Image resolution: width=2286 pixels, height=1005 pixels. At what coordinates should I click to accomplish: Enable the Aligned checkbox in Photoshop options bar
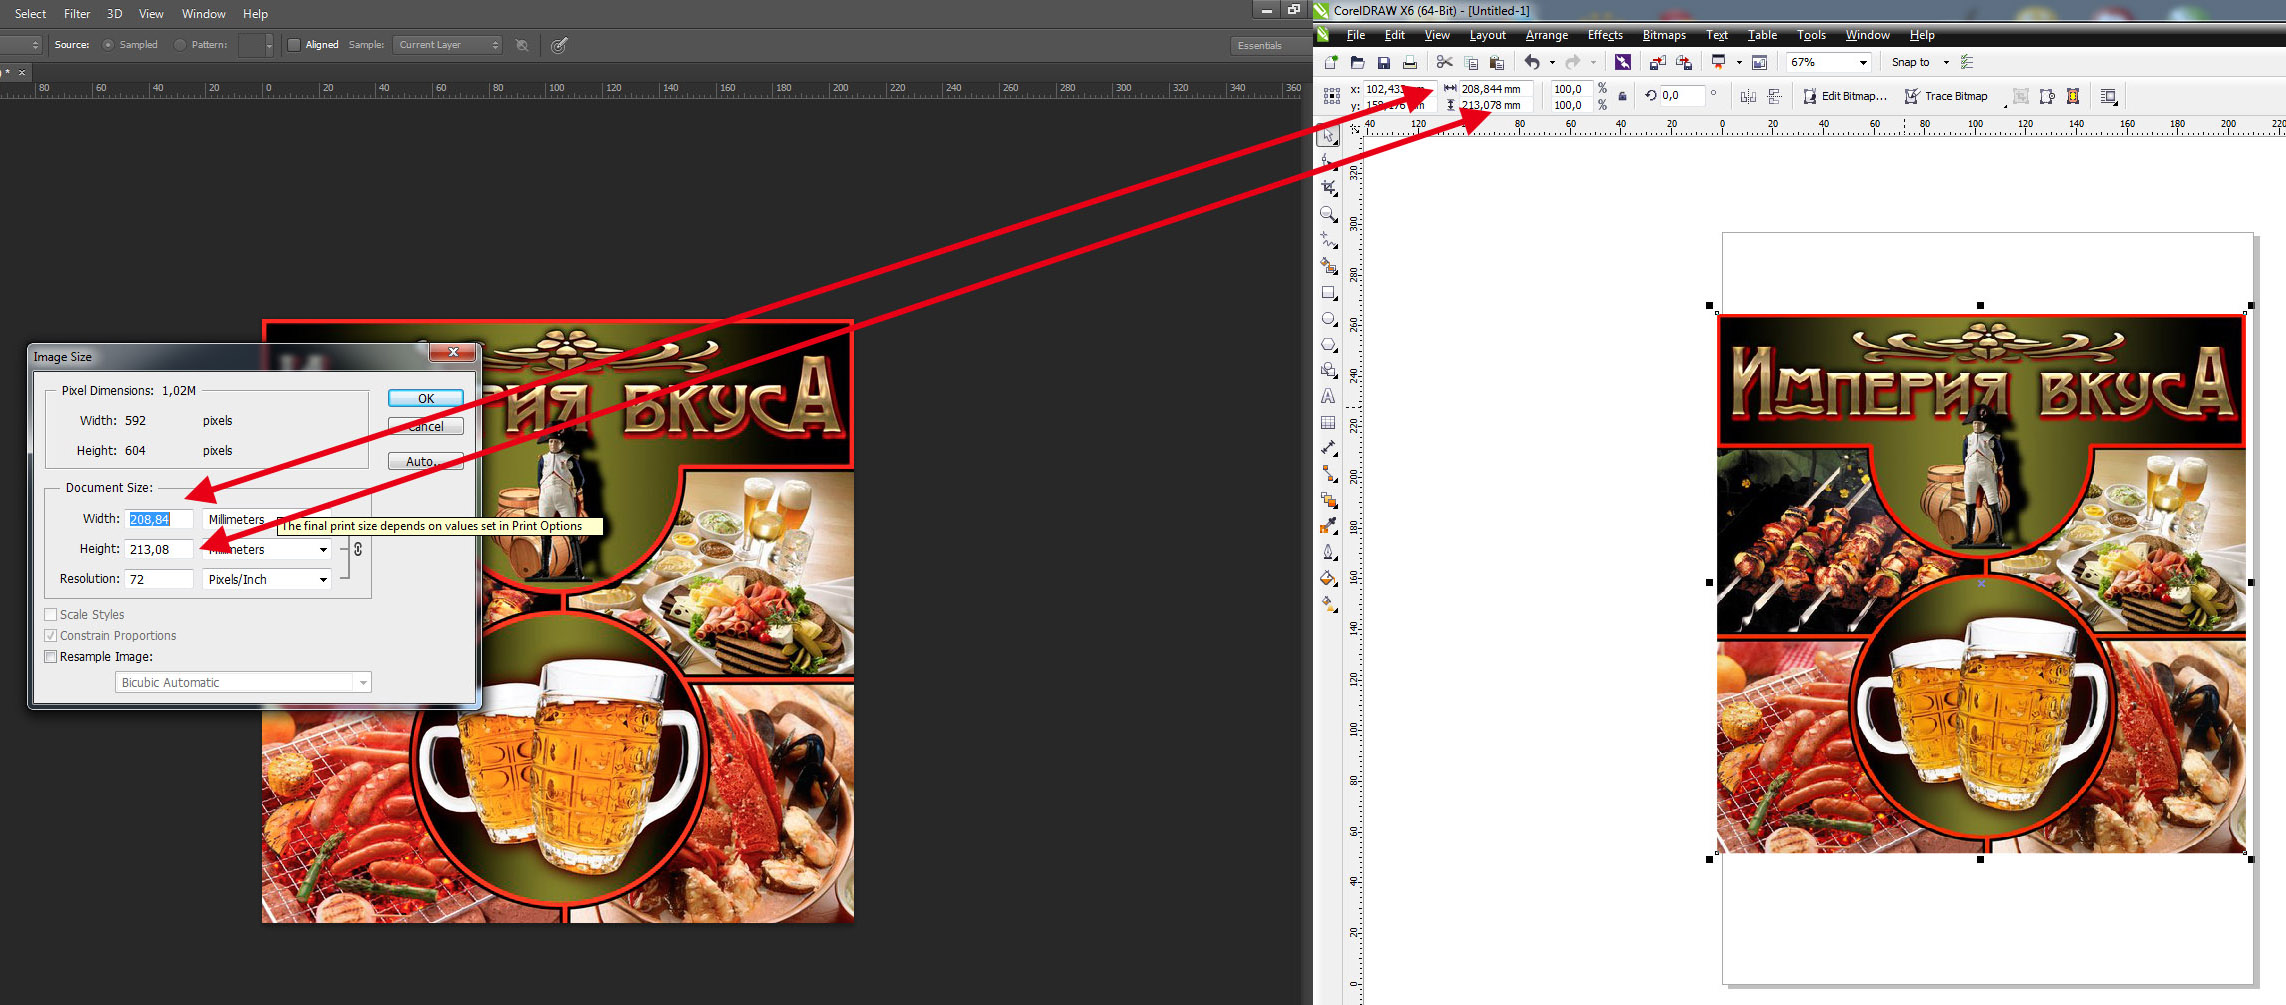pyautogui.click(x=294, y=45)
